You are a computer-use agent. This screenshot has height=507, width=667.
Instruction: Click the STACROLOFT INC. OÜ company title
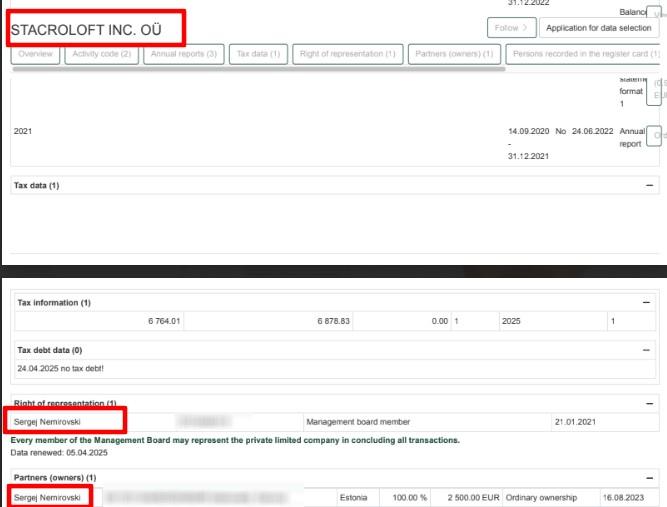(86, 30)
